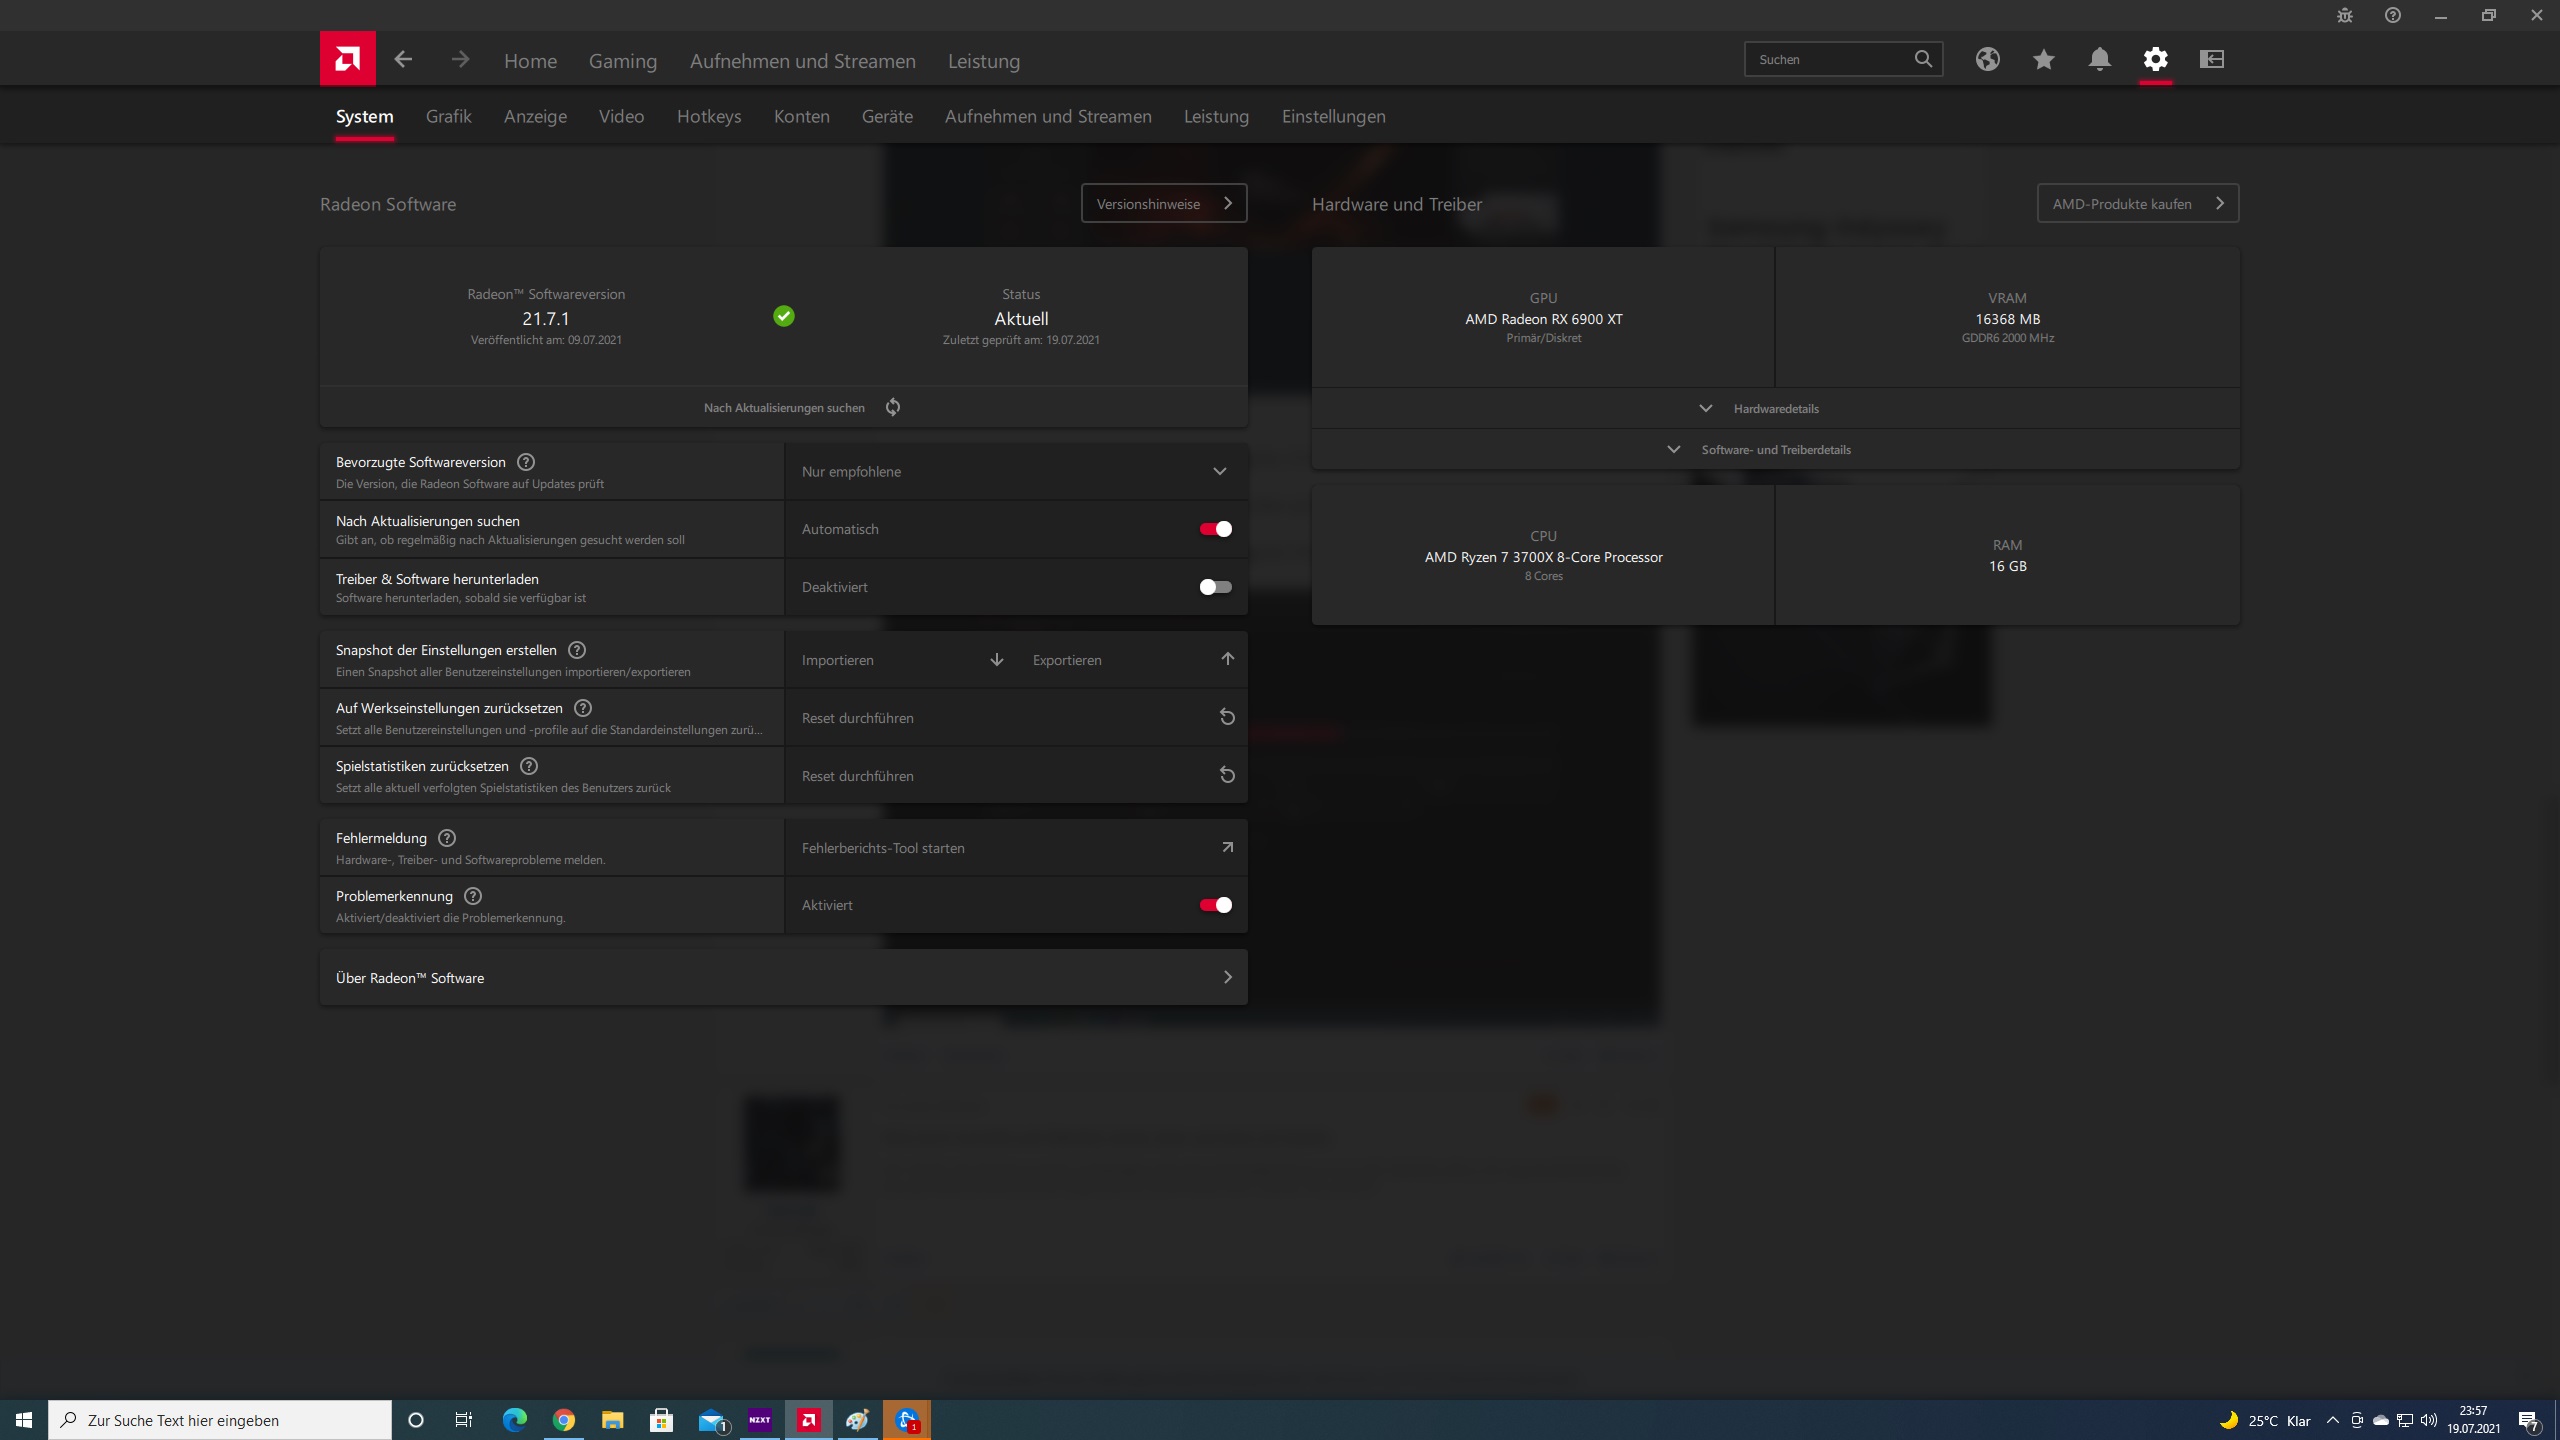Screen dimensions: 2560x1440
Task: Click AMD-Produkte kaufen button
Action: [x=2137, y=203]
